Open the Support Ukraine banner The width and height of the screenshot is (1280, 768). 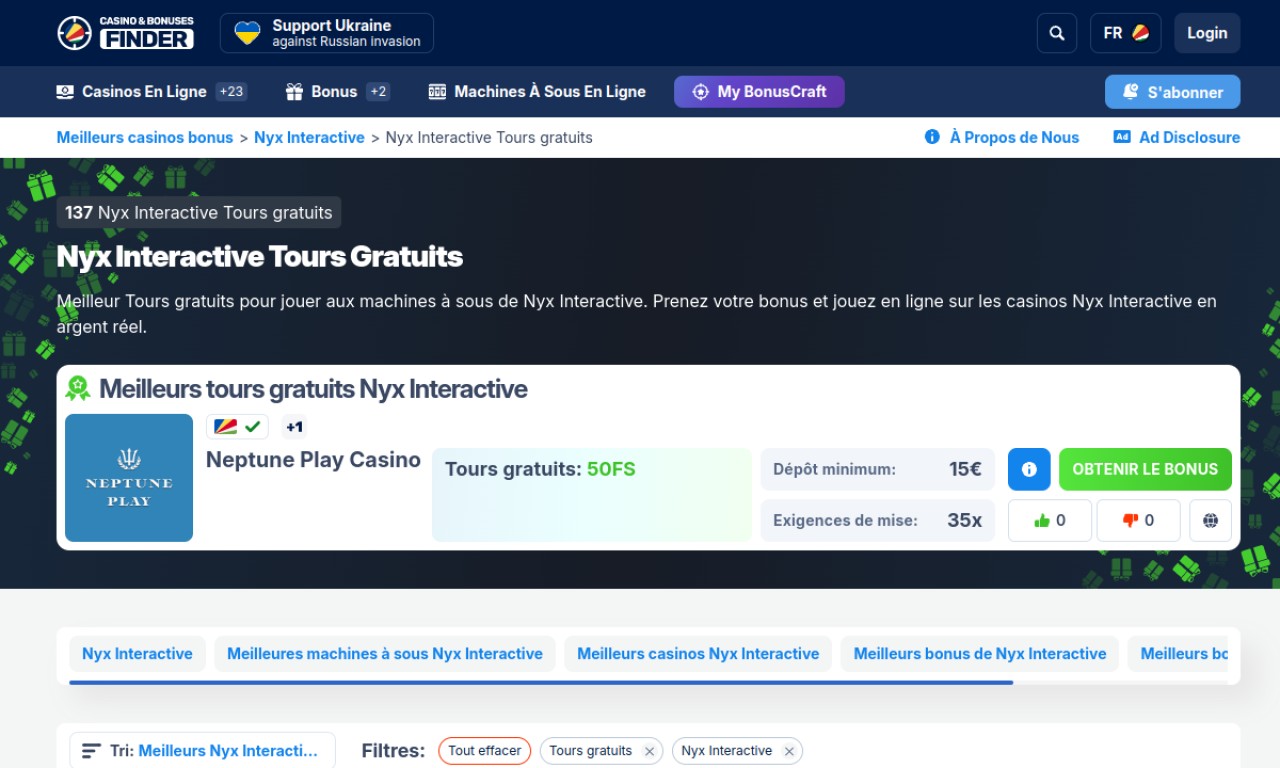pos(327,33)
